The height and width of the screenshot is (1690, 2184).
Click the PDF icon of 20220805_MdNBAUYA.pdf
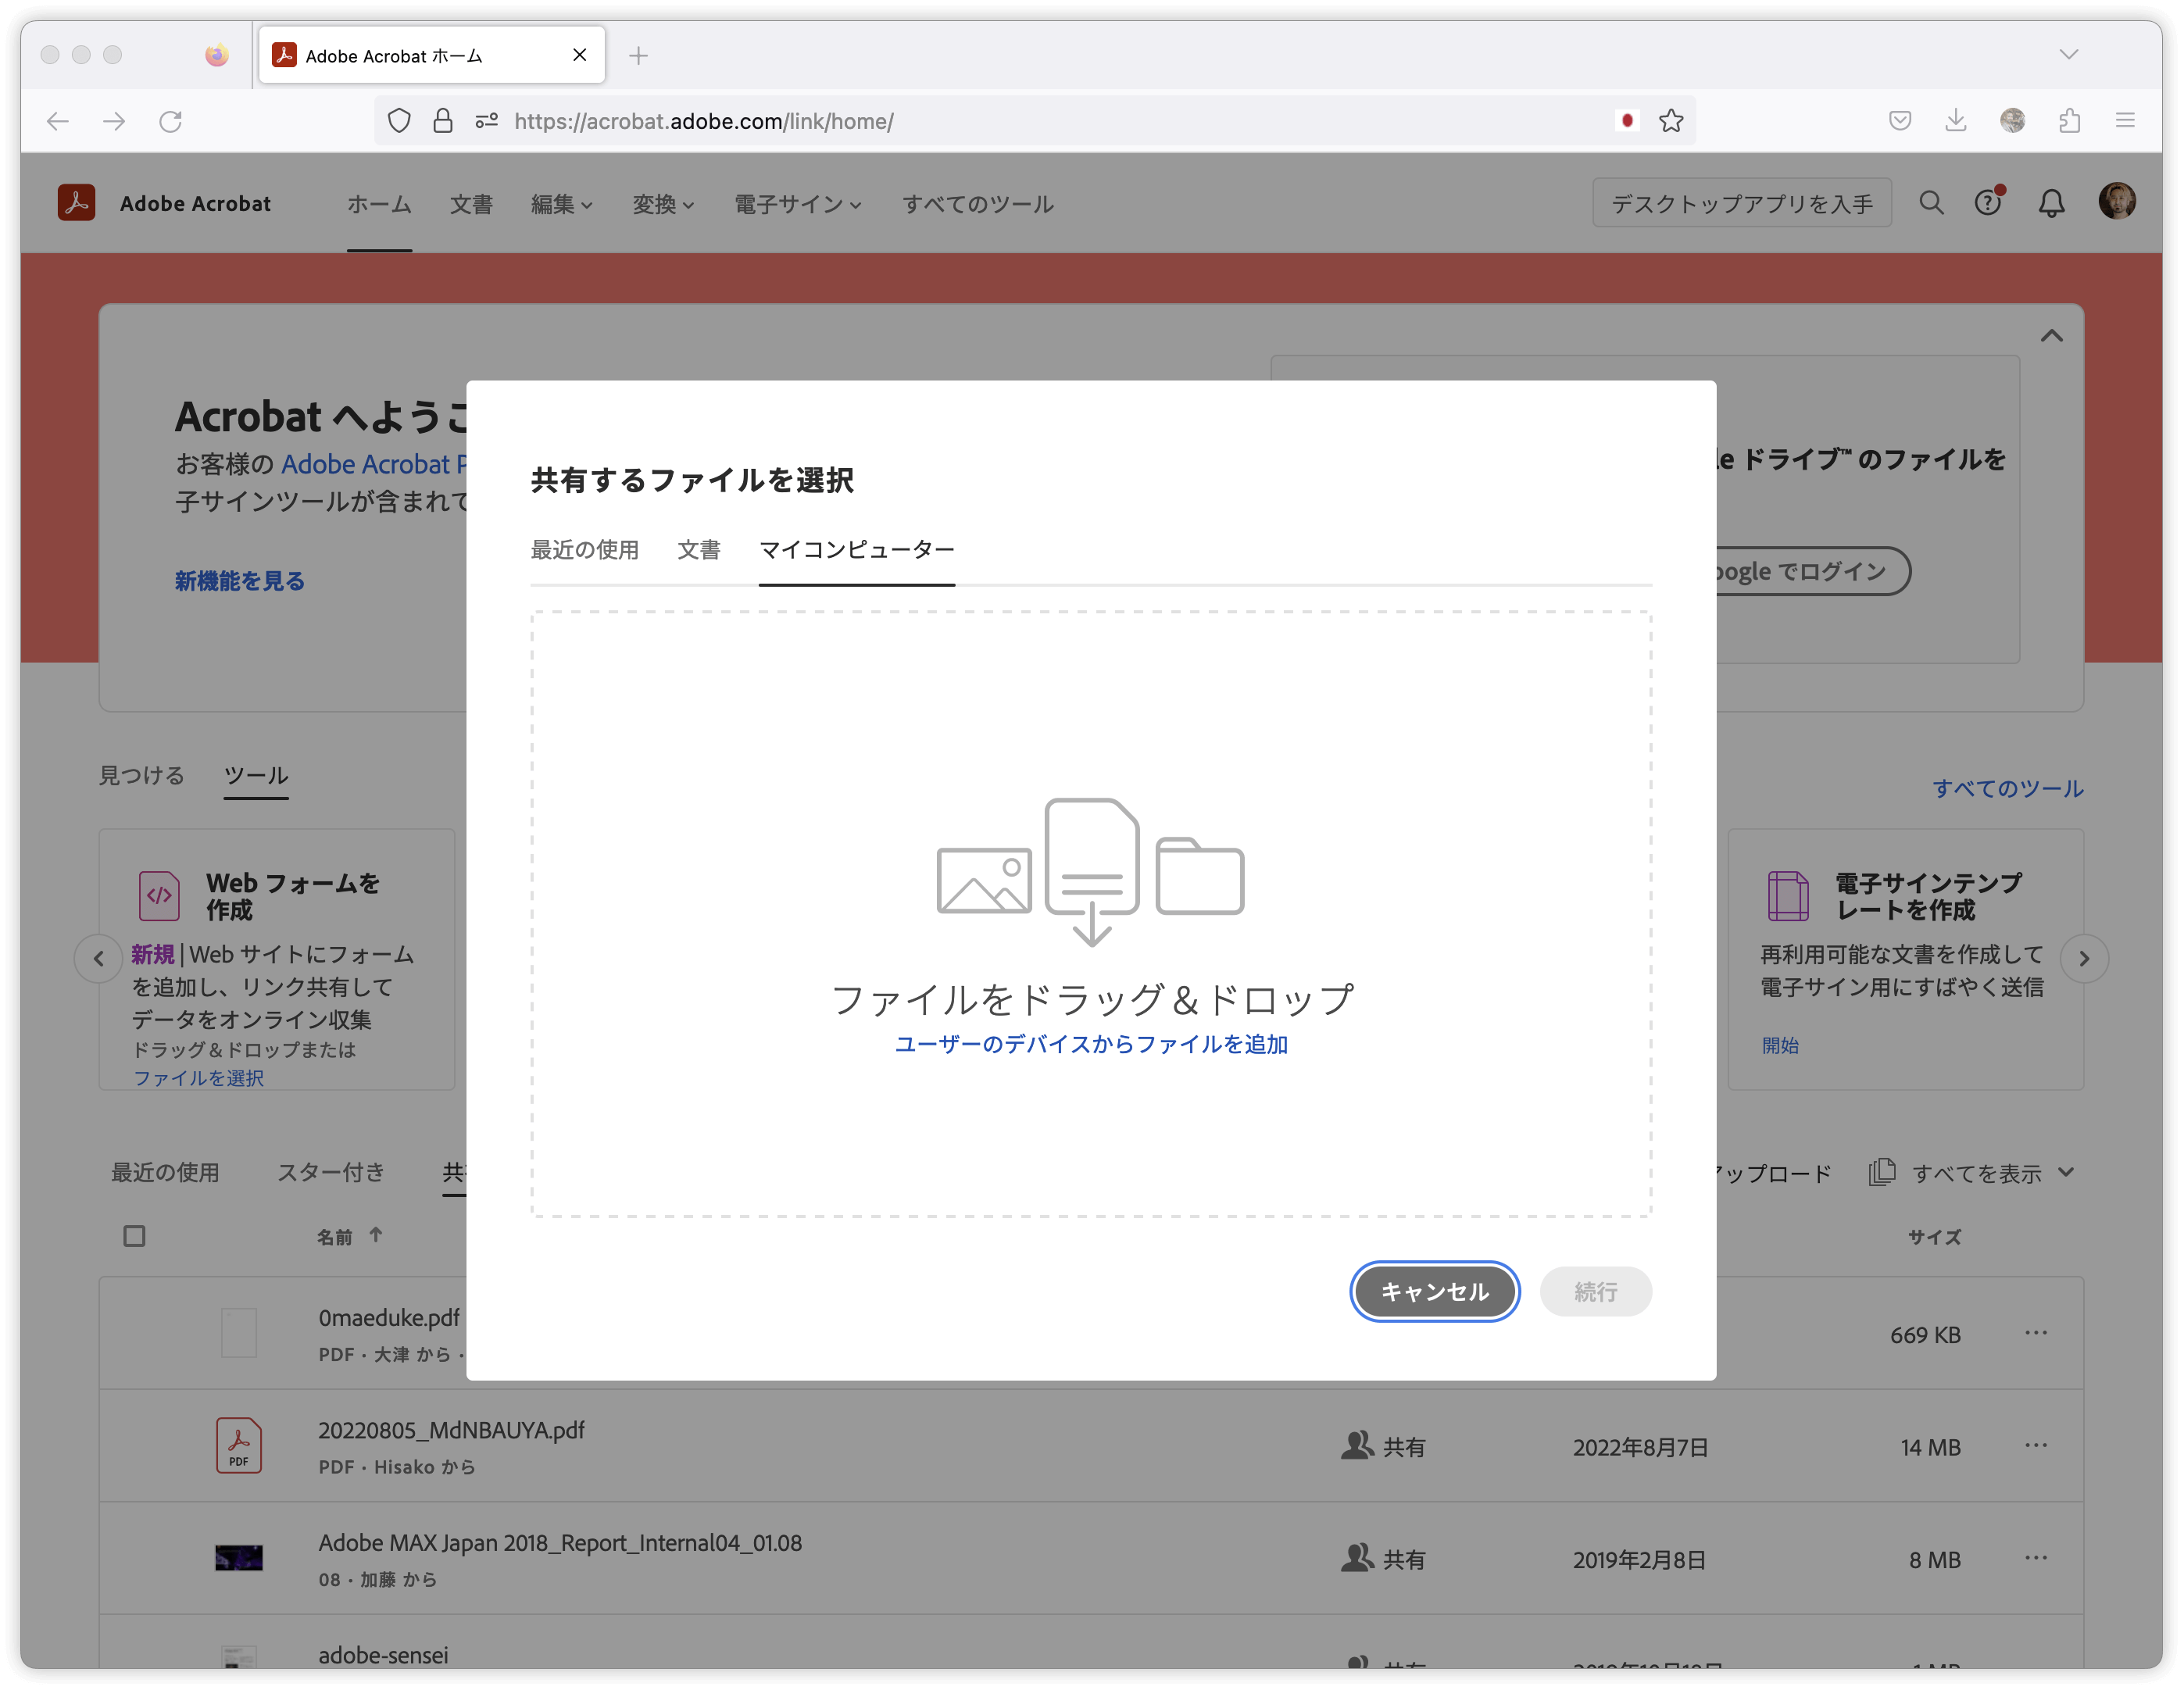pyautogui.click(x=238, y=1445)
